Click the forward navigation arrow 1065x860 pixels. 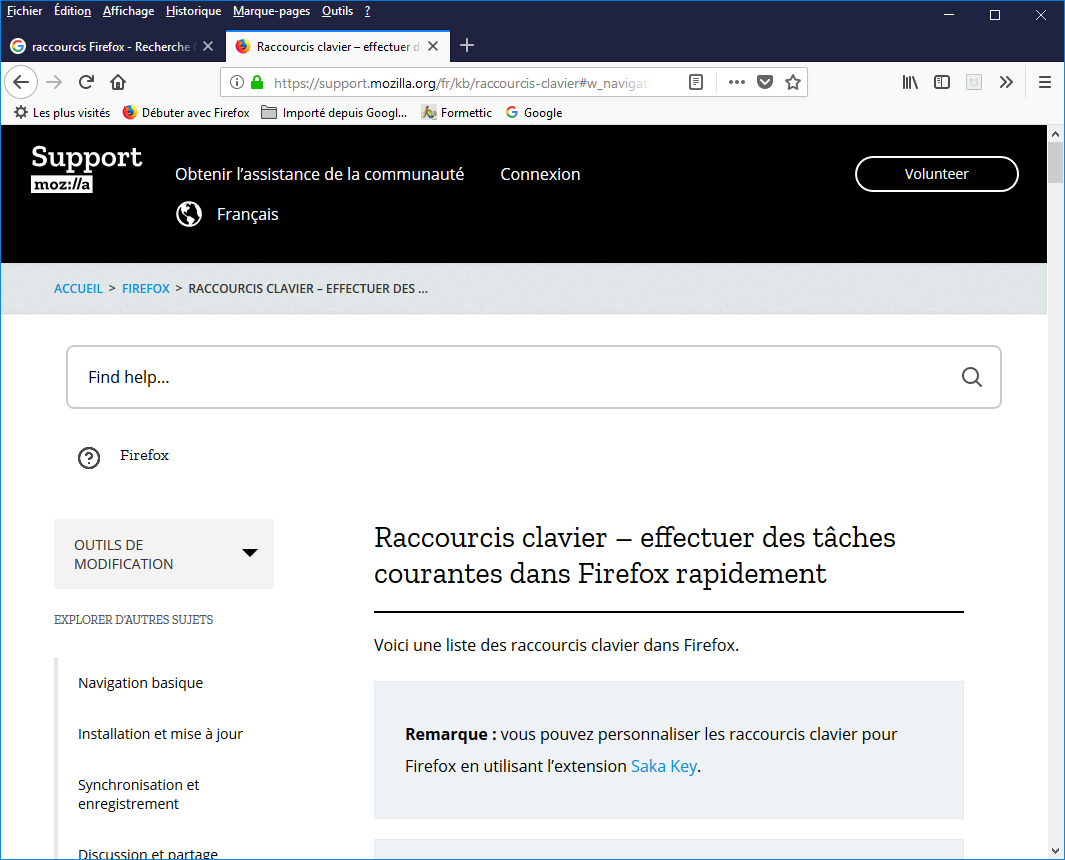coord(54,82)
